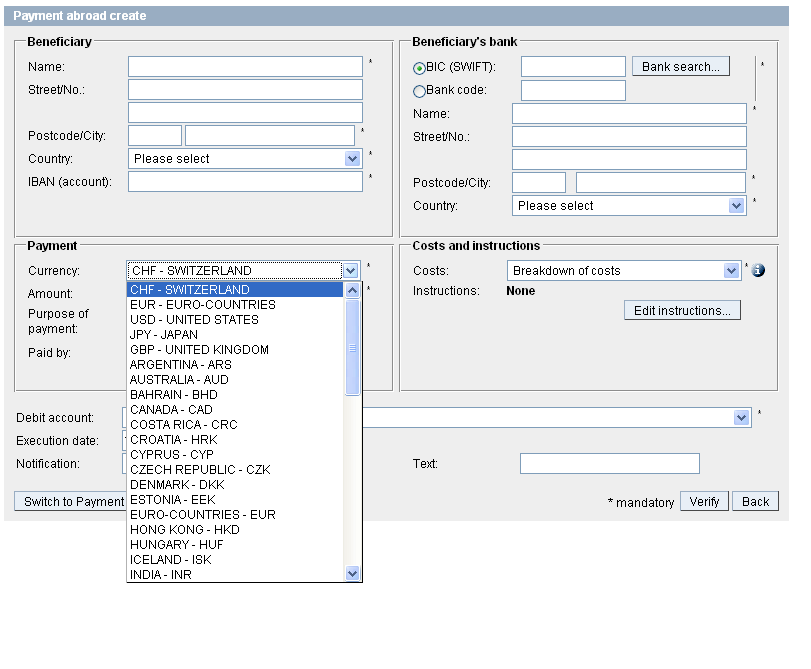Focus the Text input field
Screen dimensions: 811x669
coord(610,464)
